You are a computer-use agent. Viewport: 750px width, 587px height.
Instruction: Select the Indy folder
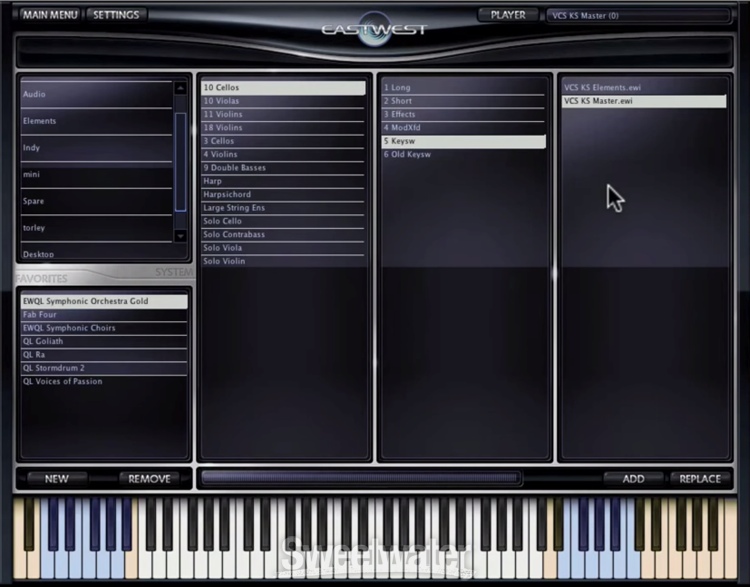(x=96, y=148)
